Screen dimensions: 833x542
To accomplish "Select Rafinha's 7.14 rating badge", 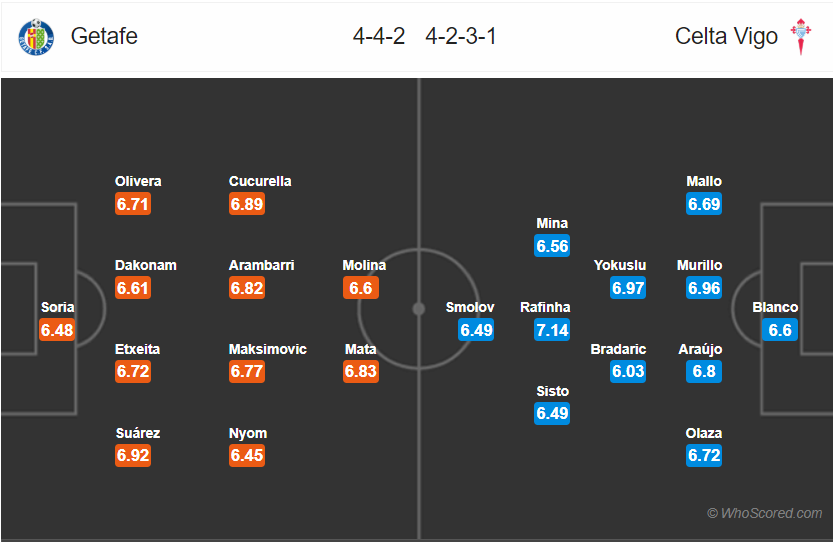I will point(552,330).
